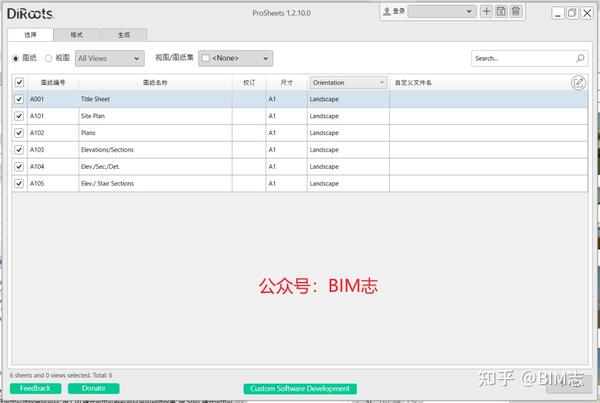
Task: Click the Feedback button
Action: (x=35, y=388)
